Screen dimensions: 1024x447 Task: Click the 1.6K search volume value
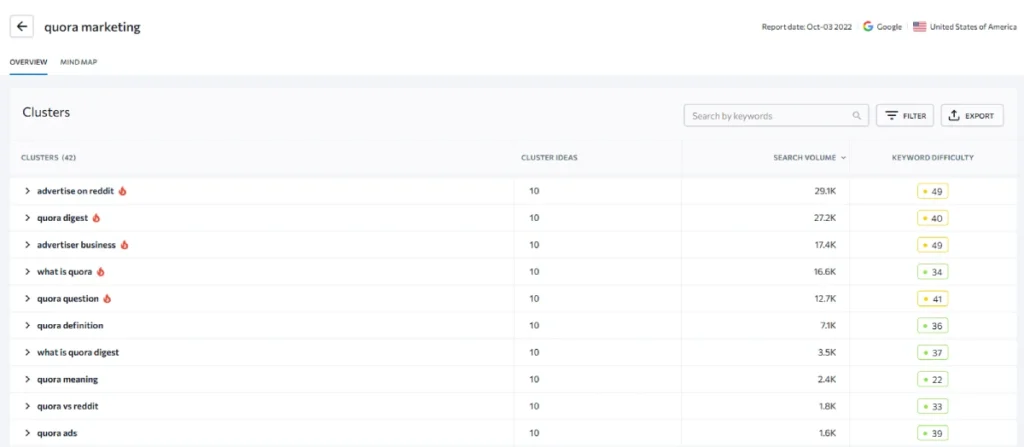pyautogui.click(x=827, y=433)
